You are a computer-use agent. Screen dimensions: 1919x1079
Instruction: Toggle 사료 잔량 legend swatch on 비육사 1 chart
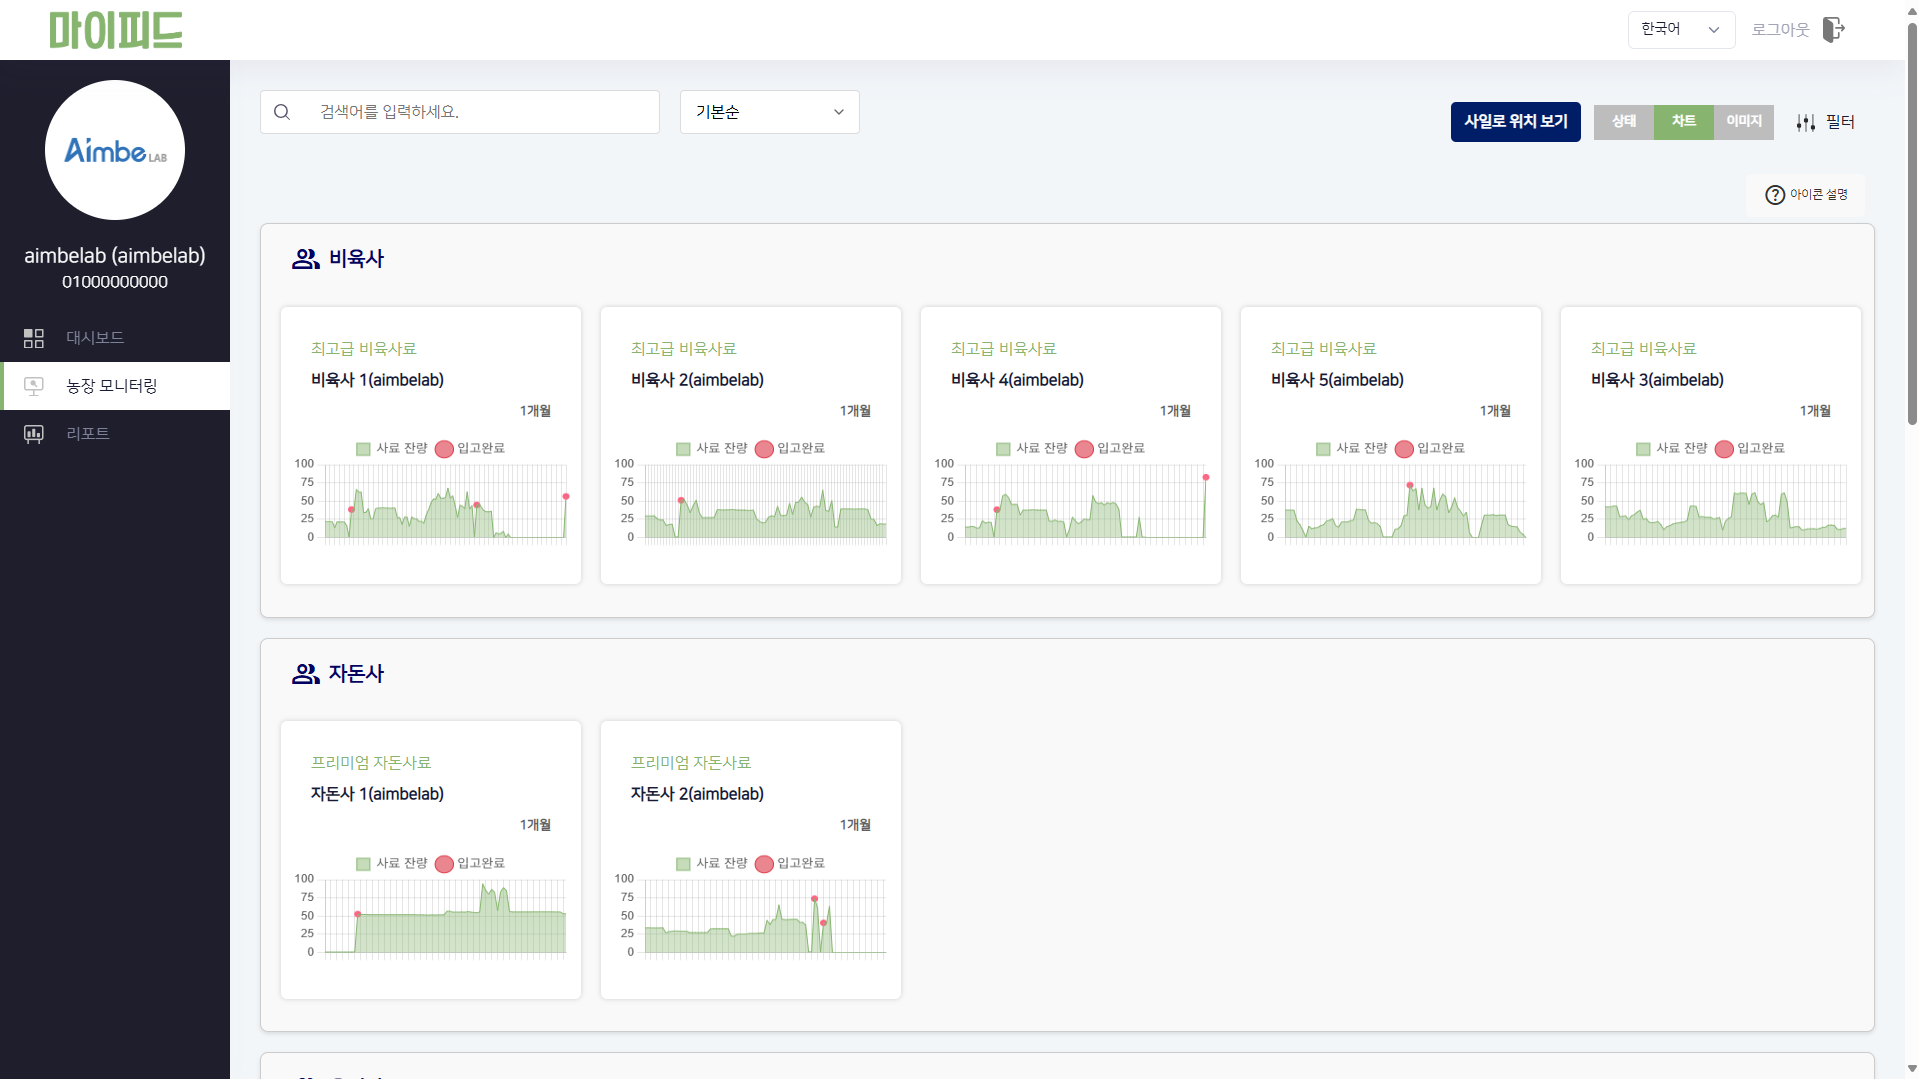tap(363, 449)
